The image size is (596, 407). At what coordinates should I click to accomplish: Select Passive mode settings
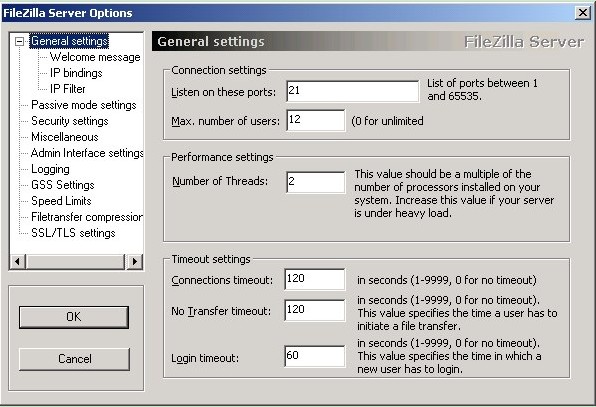point(84,105)
